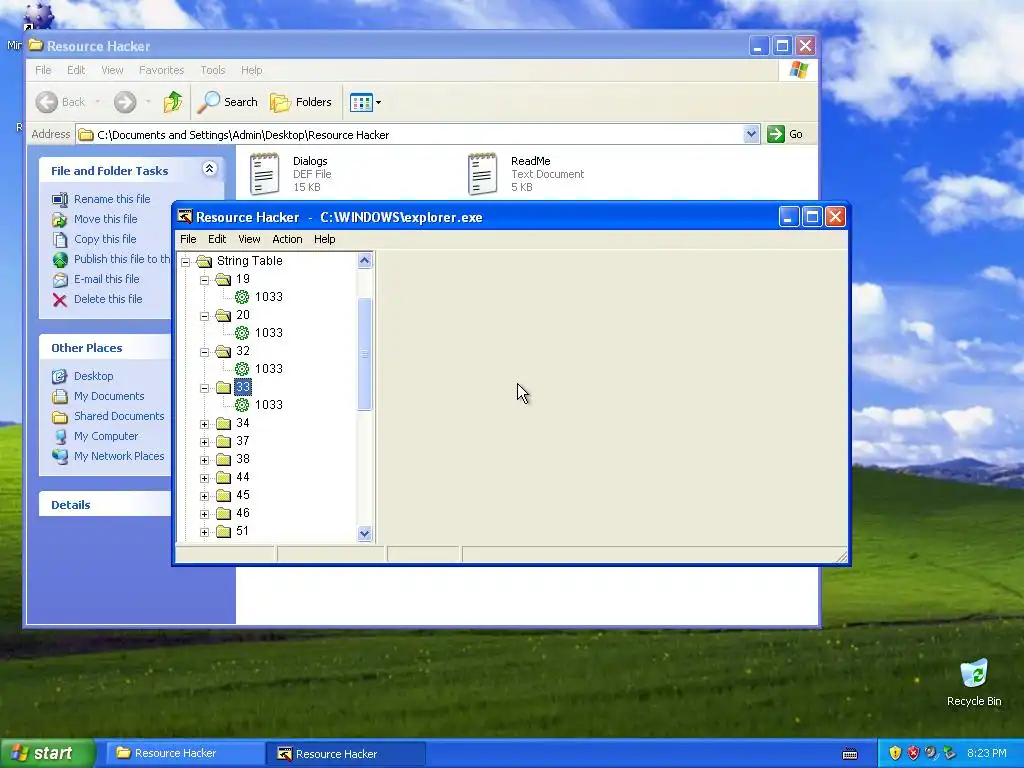Expand folder 44 in the tree
Viewport: 1024px width, 768px height.
[x=204, y=478]
